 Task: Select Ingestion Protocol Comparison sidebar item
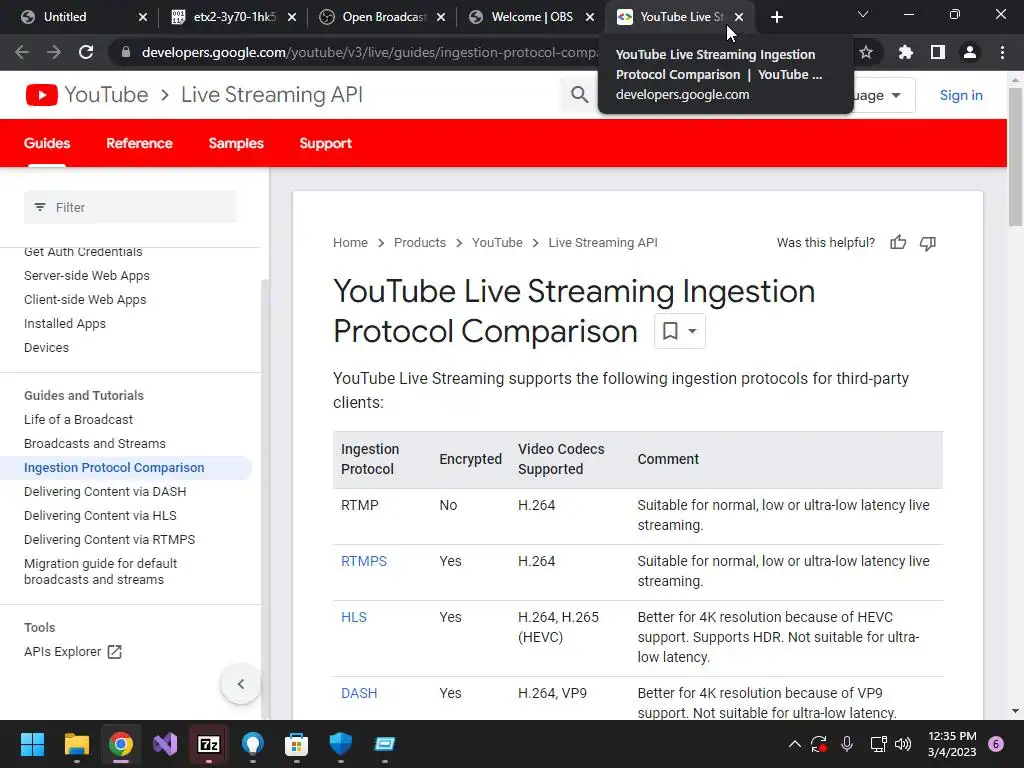tap(114, 468)
